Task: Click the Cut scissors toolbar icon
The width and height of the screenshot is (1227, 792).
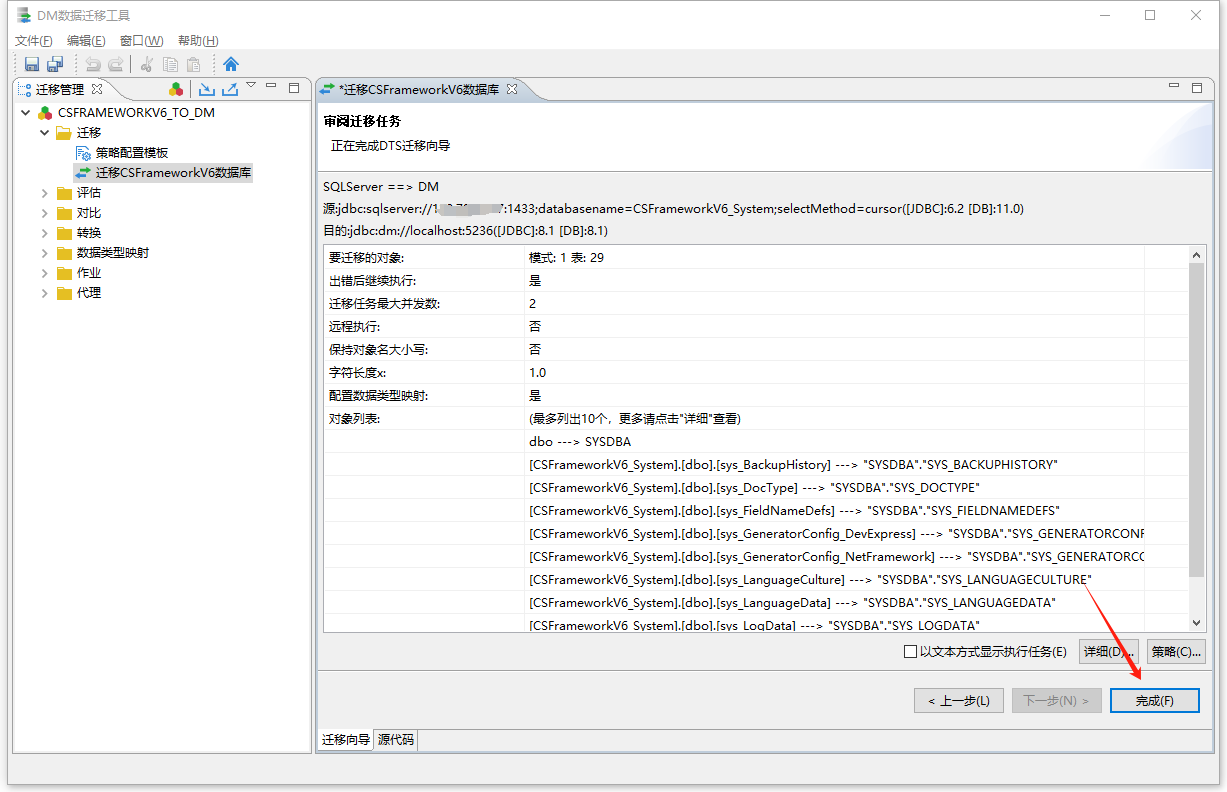Action: (147, 64)
